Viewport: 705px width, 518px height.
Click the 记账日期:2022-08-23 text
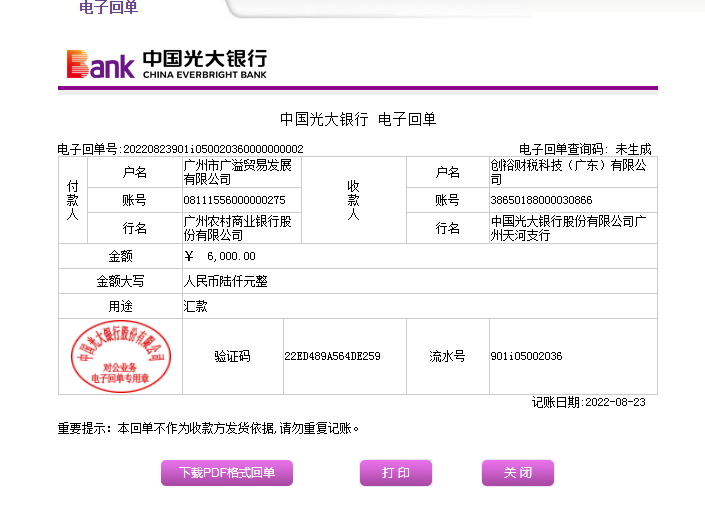589,402
